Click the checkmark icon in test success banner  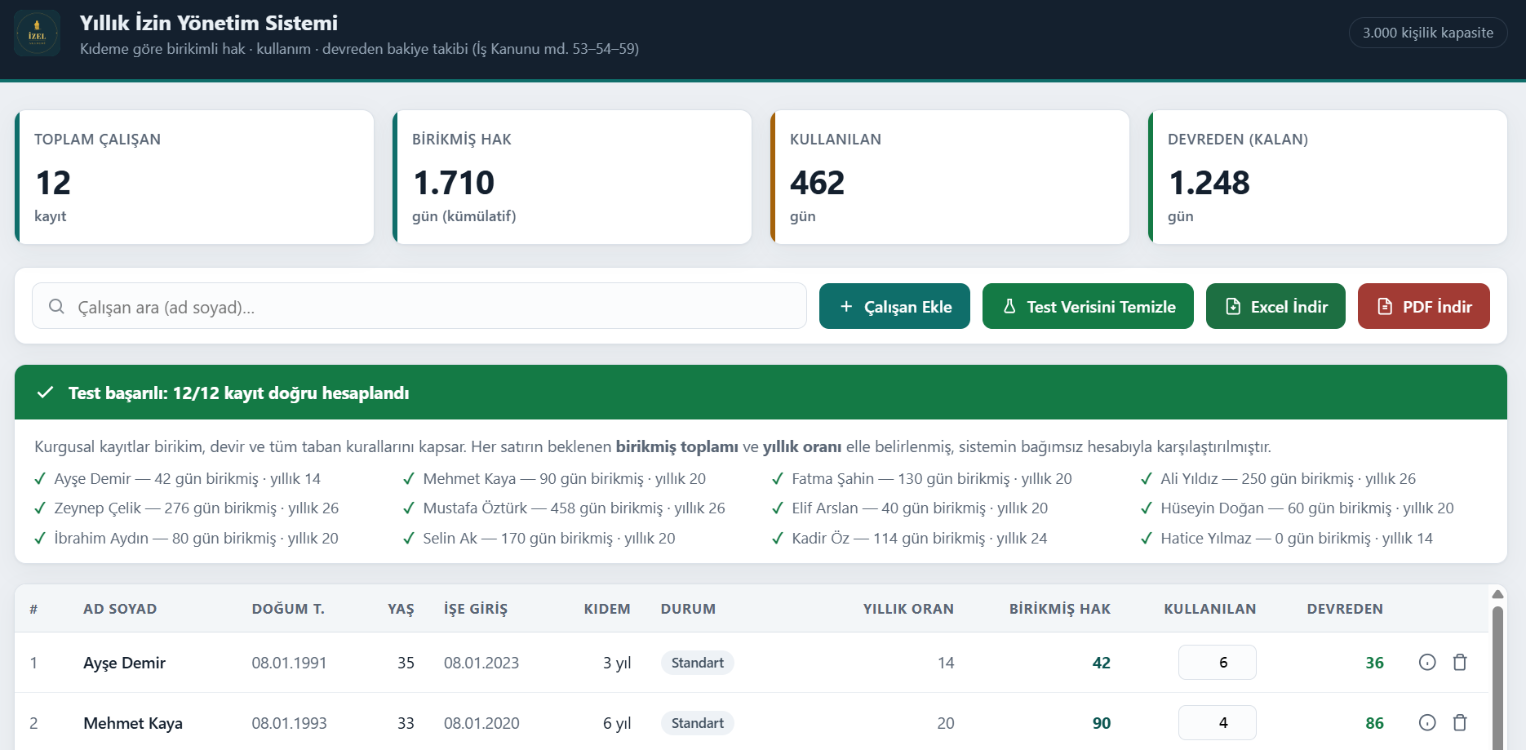(44, 393)
